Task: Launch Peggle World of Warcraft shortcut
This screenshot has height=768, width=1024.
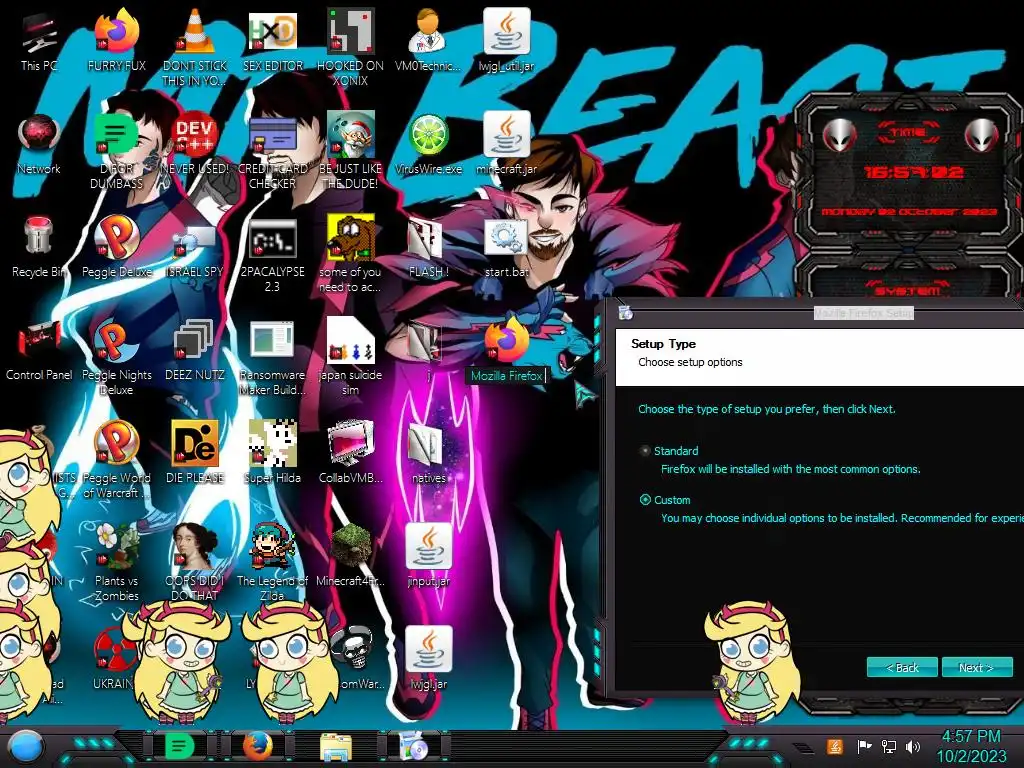Action: tap(117, 444)
